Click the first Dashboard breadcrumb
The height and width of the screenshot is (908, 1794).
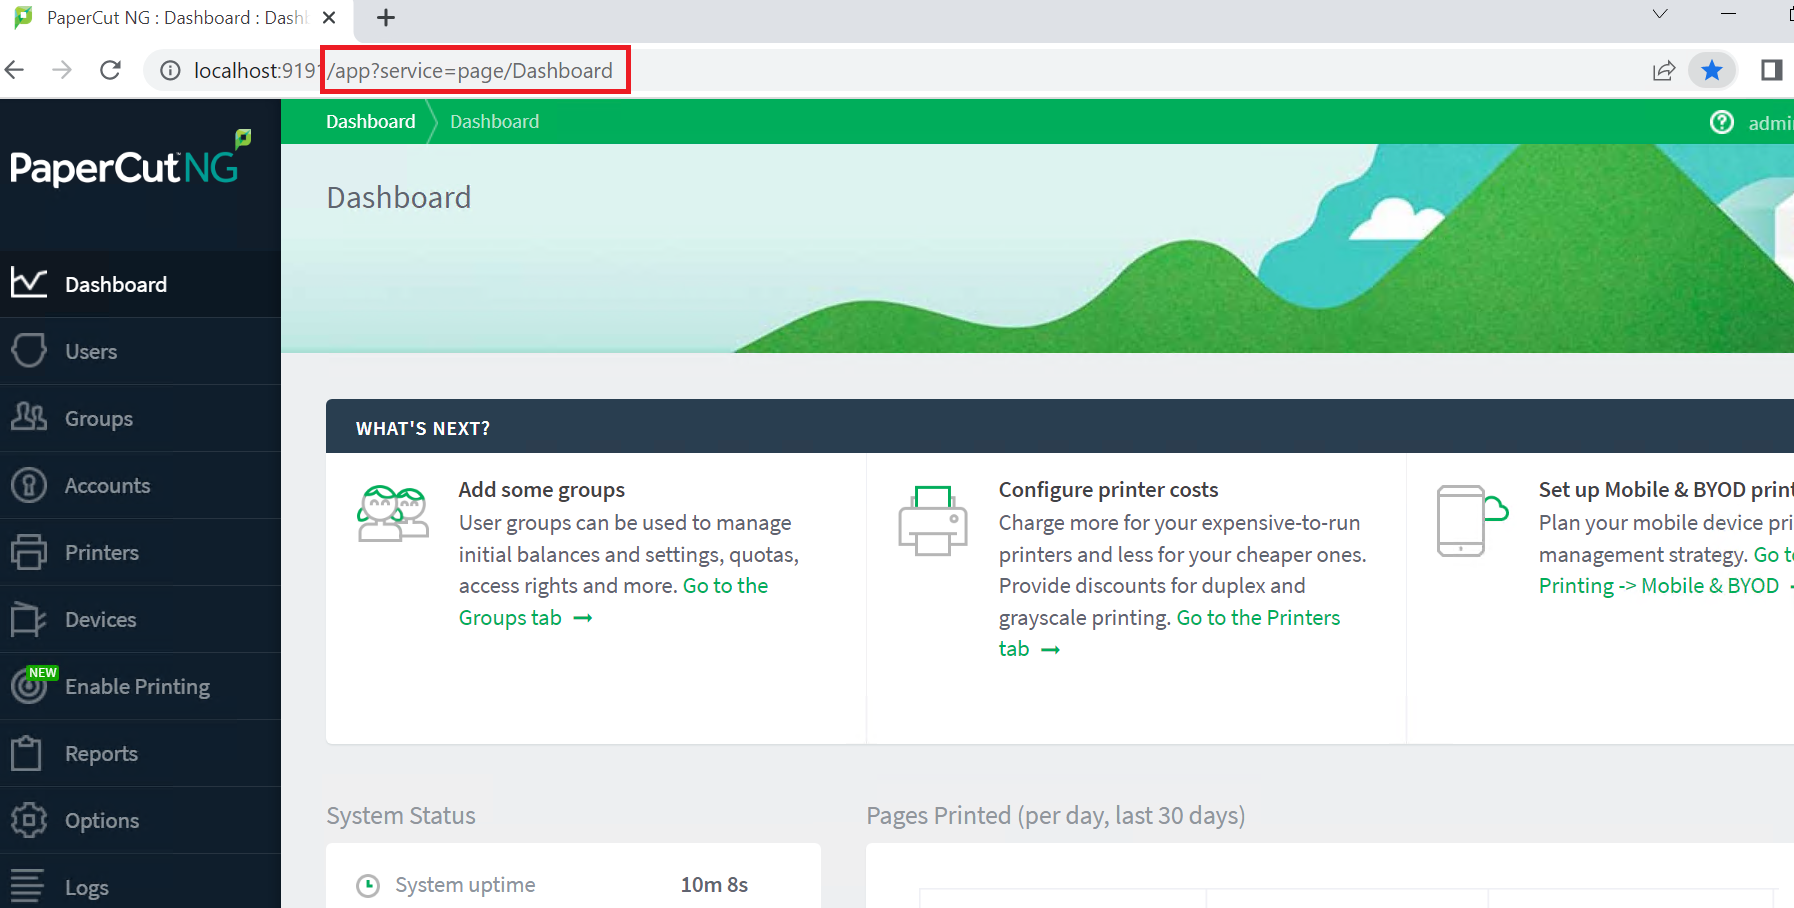[x=370, y=122]
